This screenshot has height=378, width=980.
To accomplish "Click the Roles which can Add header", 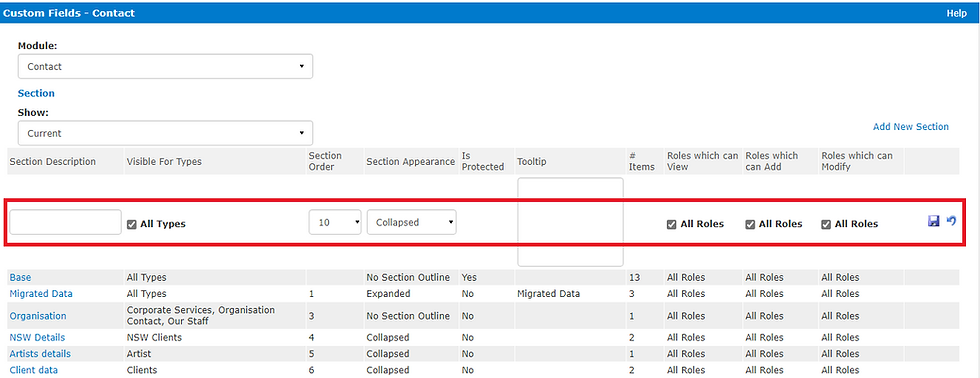I will [x=772, y=161].
